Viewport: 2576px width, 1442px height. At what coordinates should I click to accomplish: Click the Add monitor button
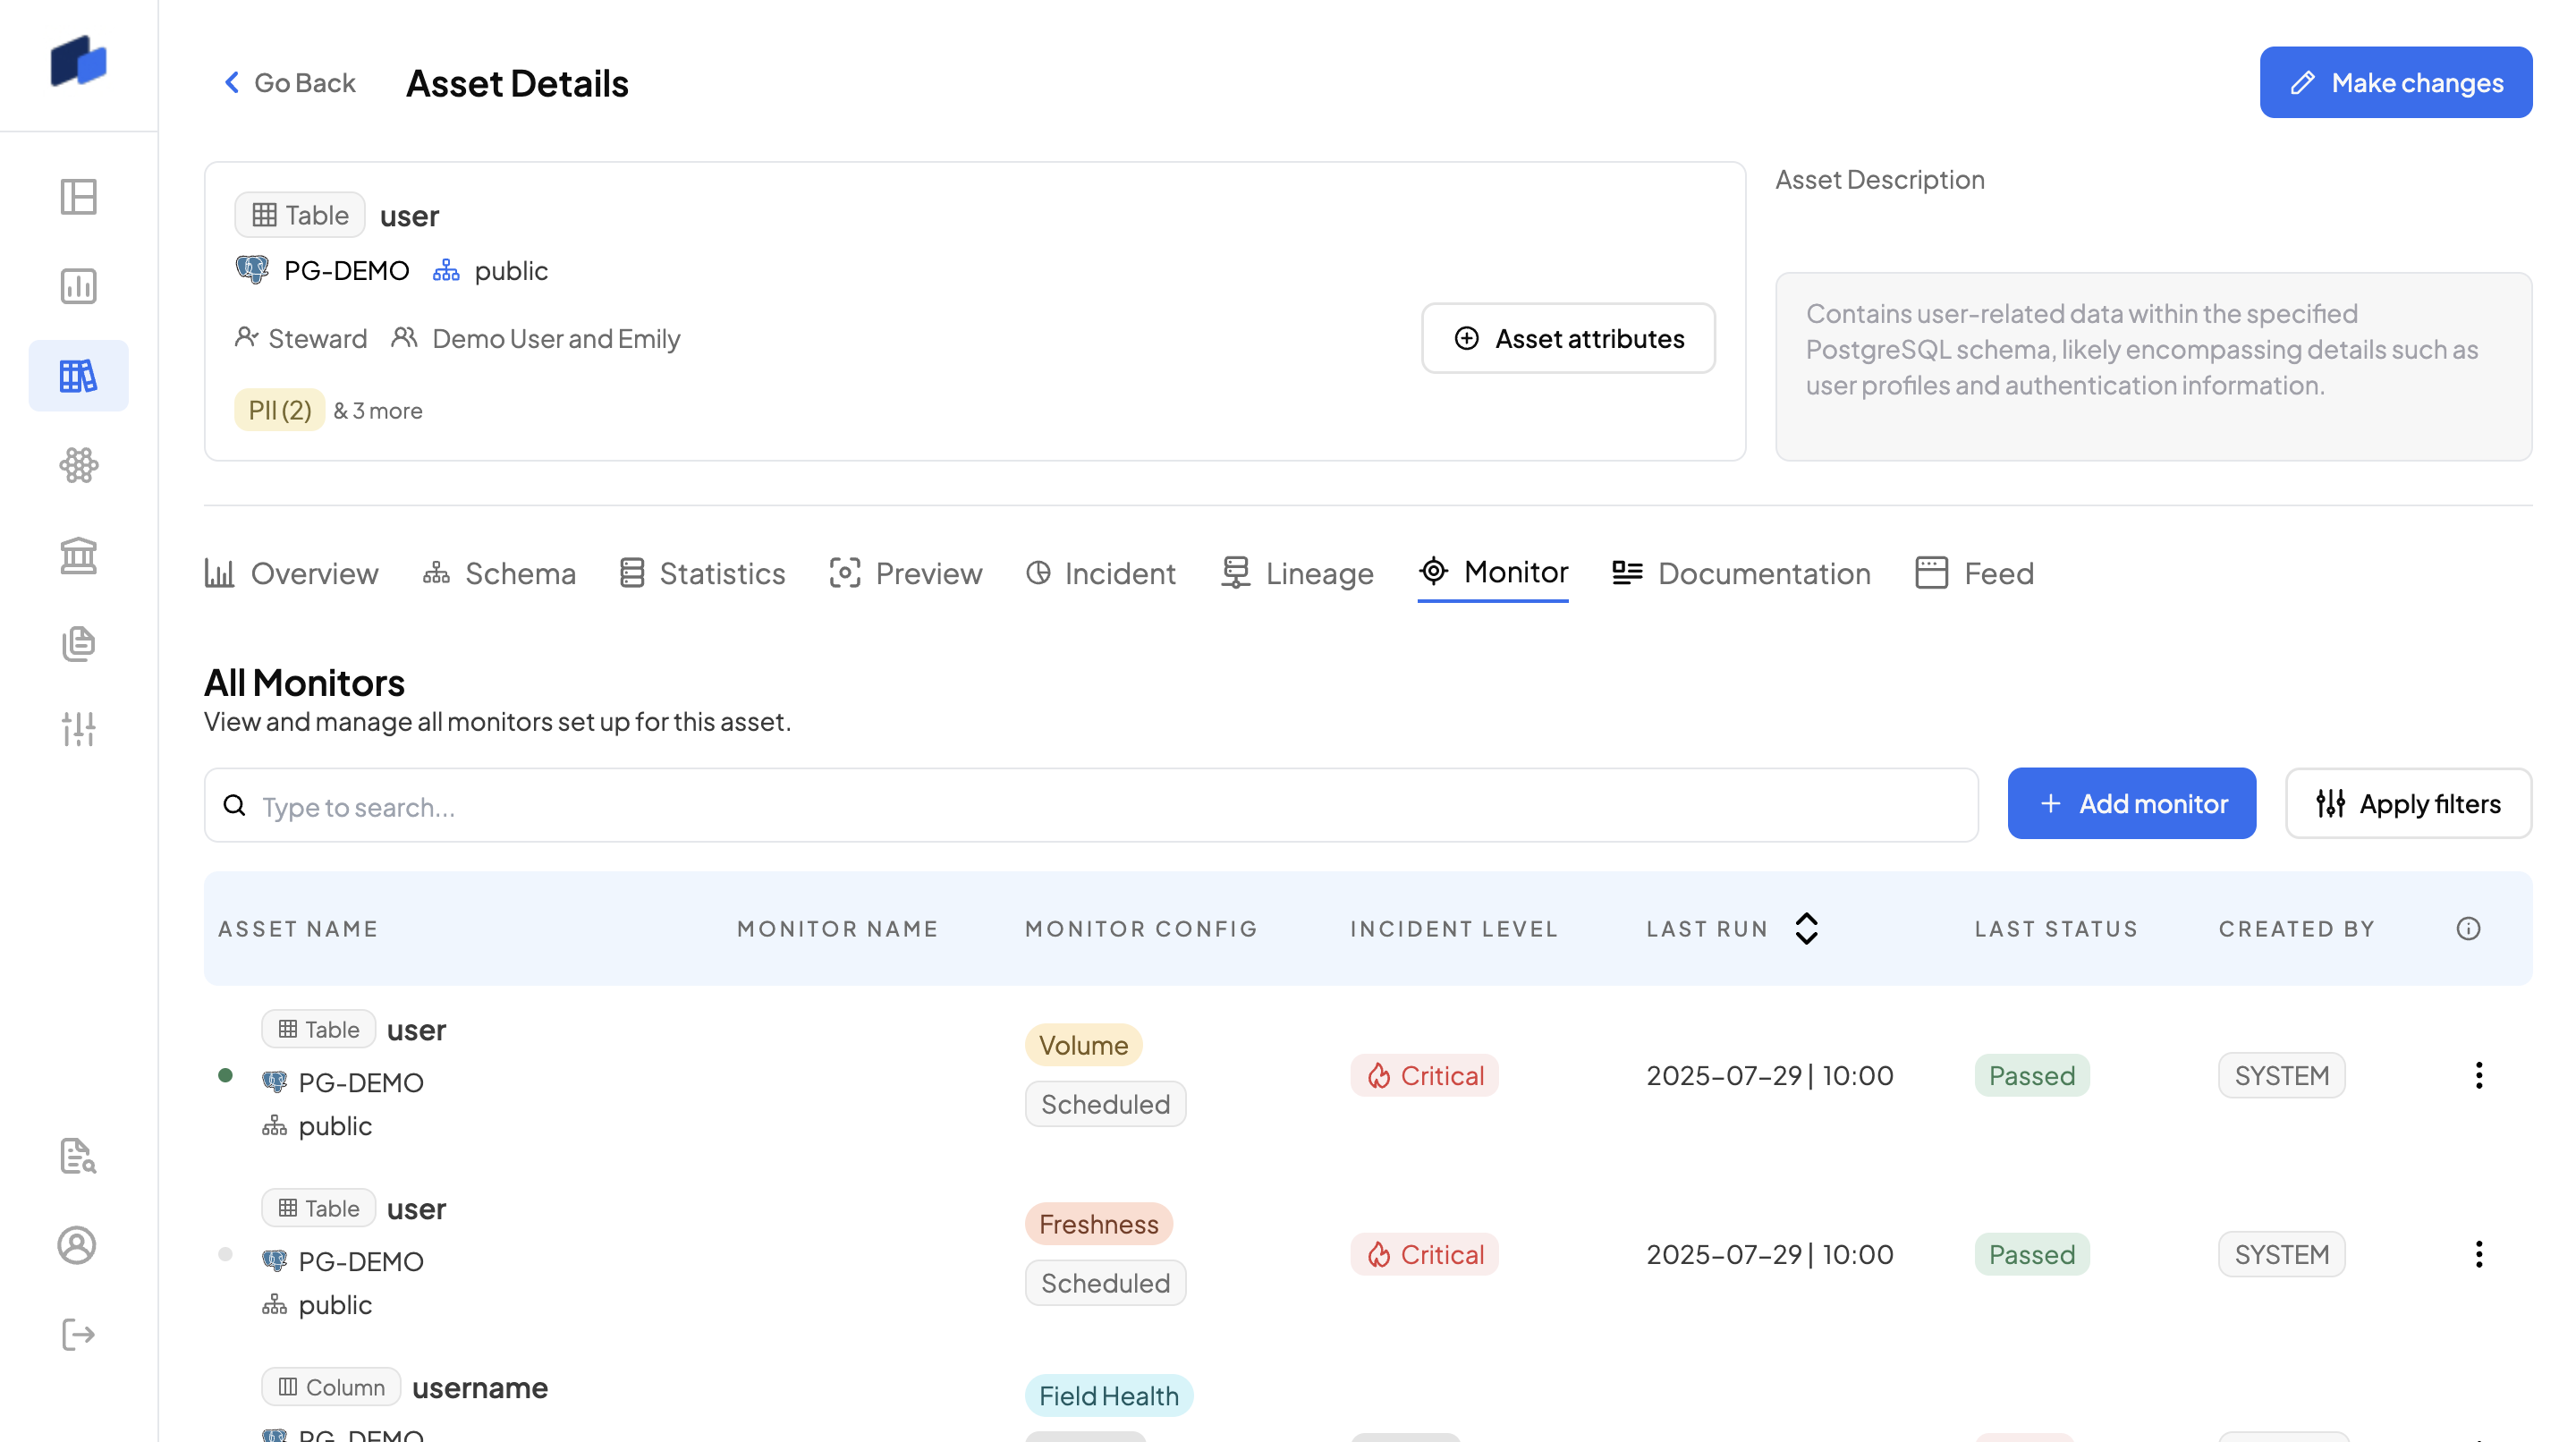(2131, 803)
